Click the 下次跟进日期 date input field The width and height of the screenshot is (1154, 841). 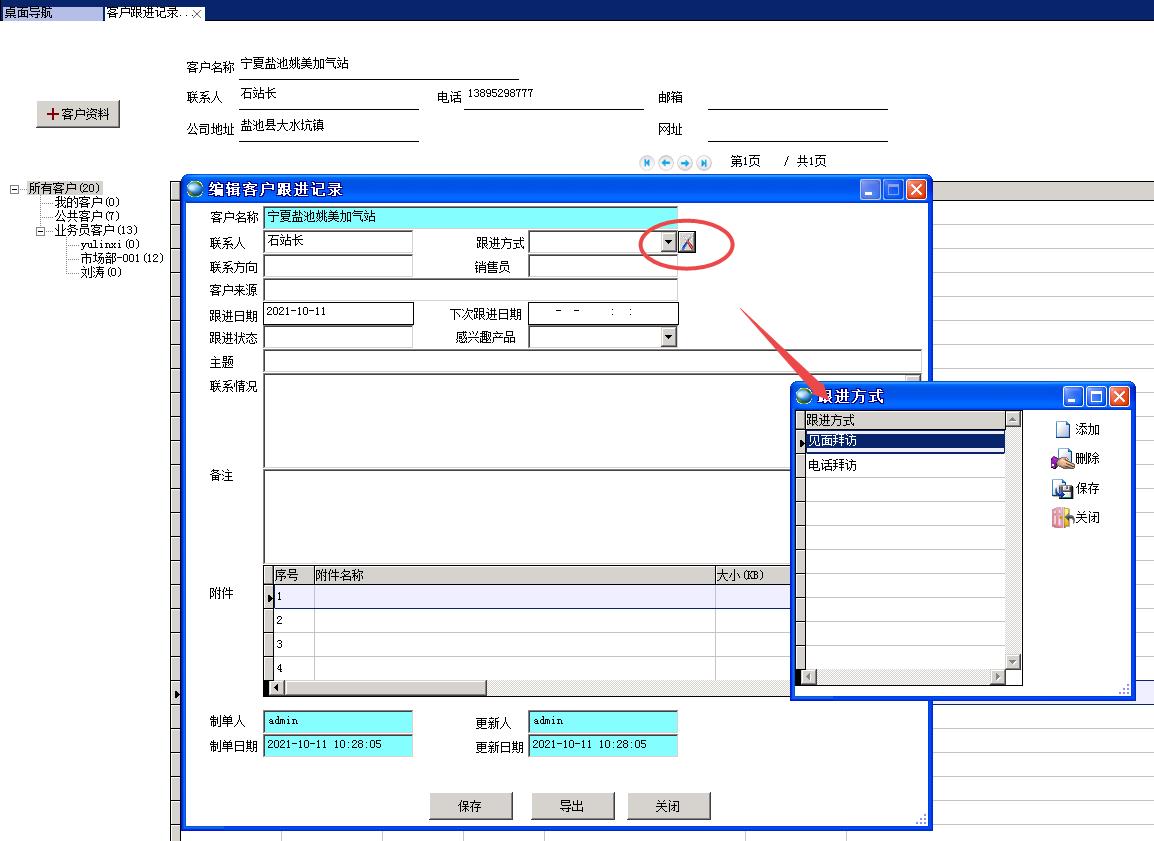pyautogui.click(x=603, y=312)
